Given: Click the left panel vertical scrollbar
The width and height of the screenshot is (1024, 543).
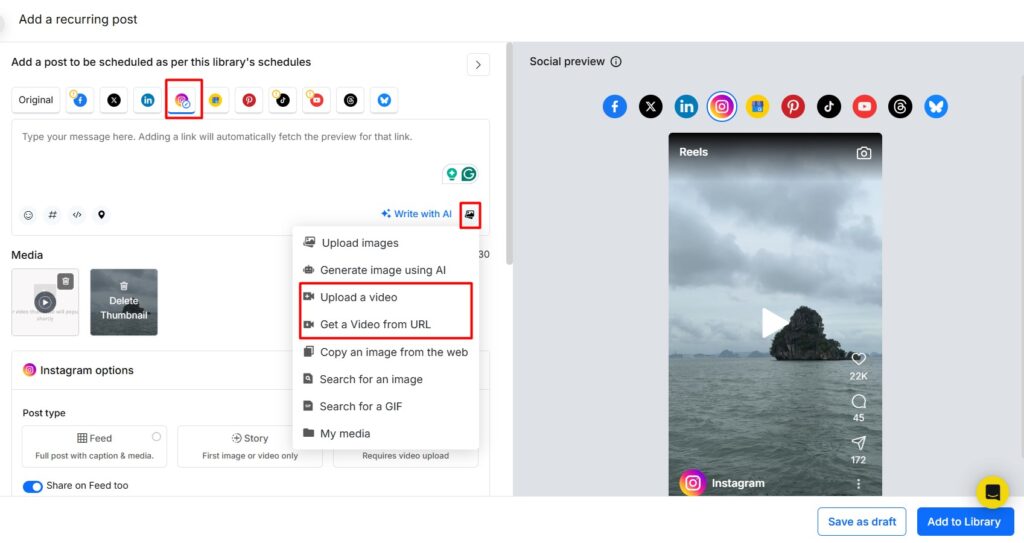Looking at the screenshot, I should 509,154.
